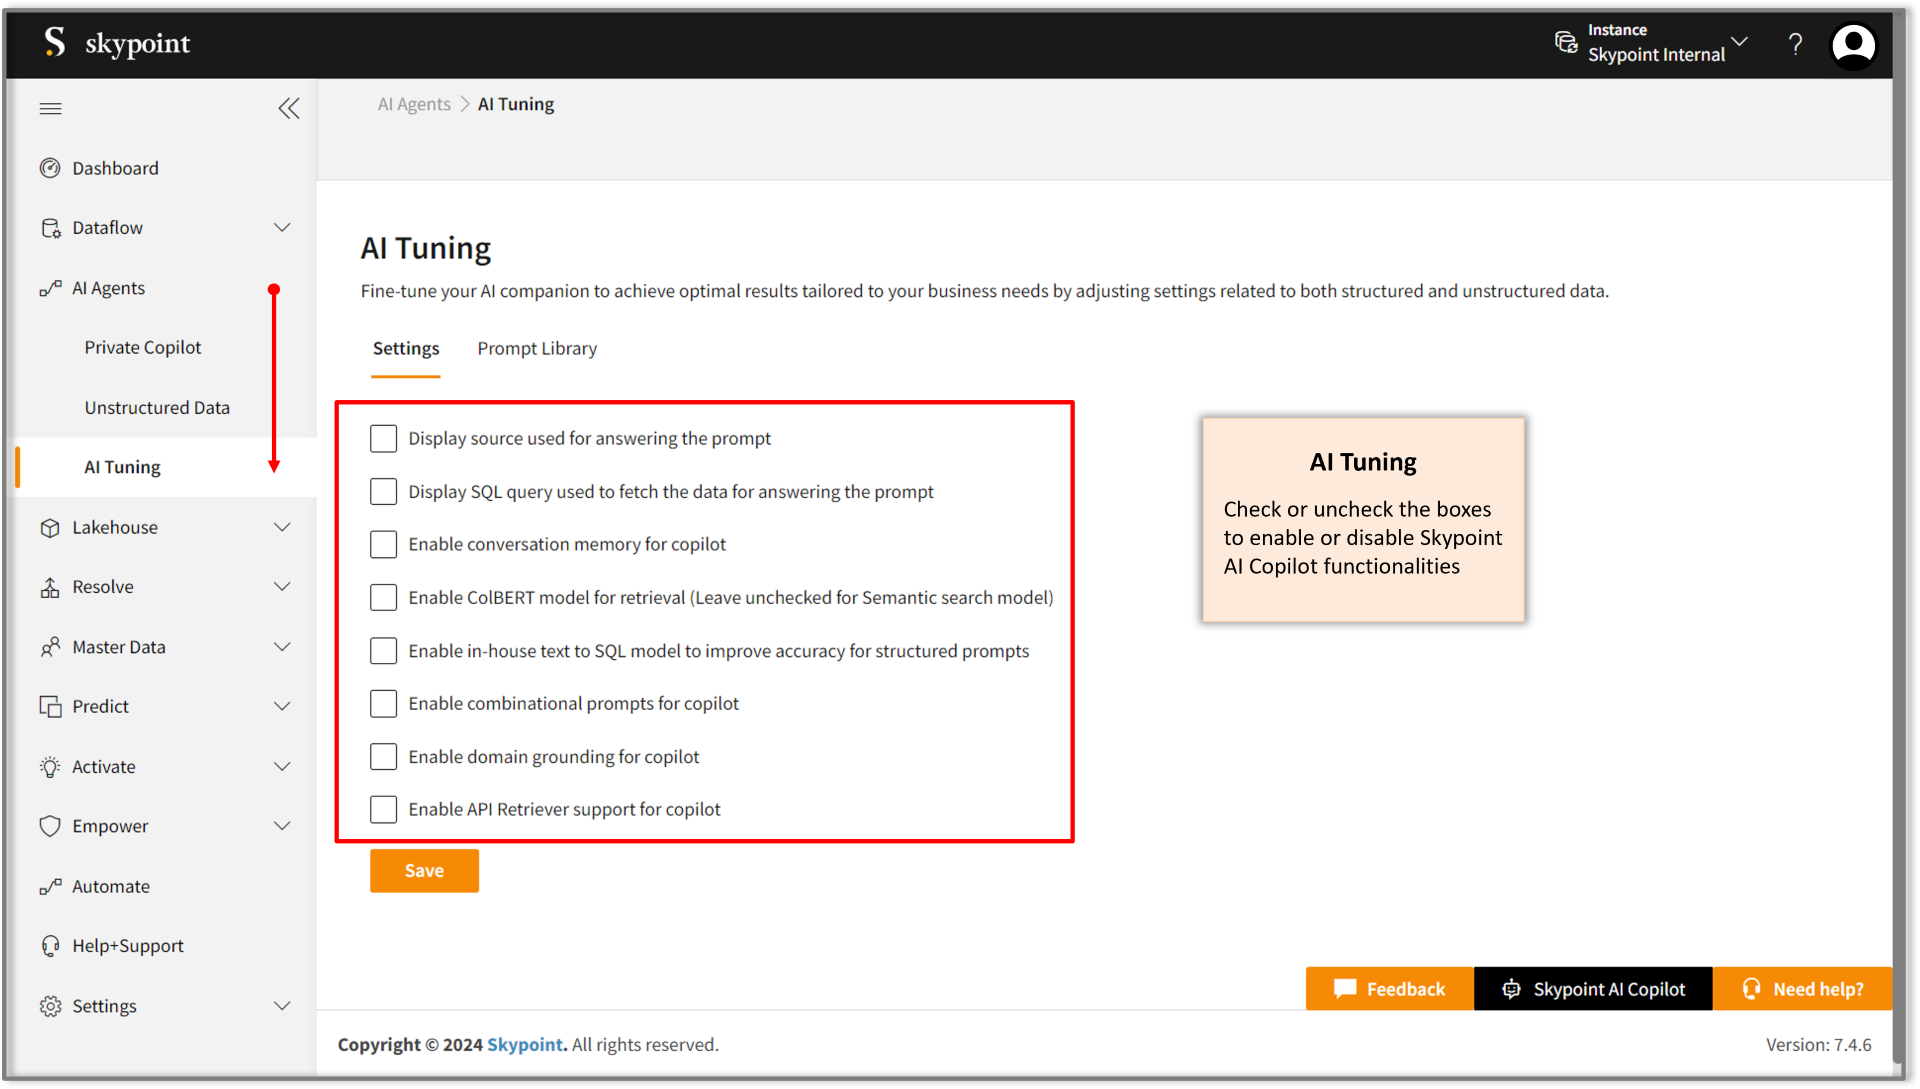Click the Instance database icon

point(1566,43)
